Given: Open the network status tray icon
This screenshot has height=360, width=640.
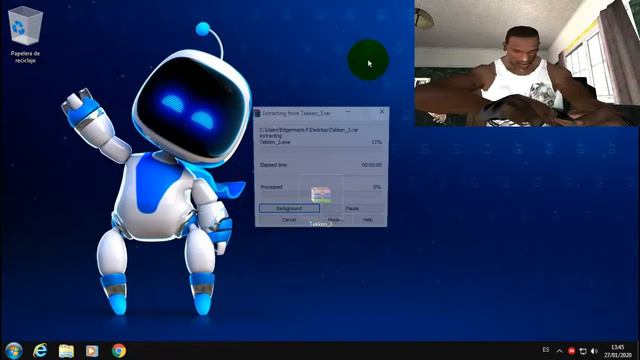Looking at the screenshot, I should coord(583,351).
